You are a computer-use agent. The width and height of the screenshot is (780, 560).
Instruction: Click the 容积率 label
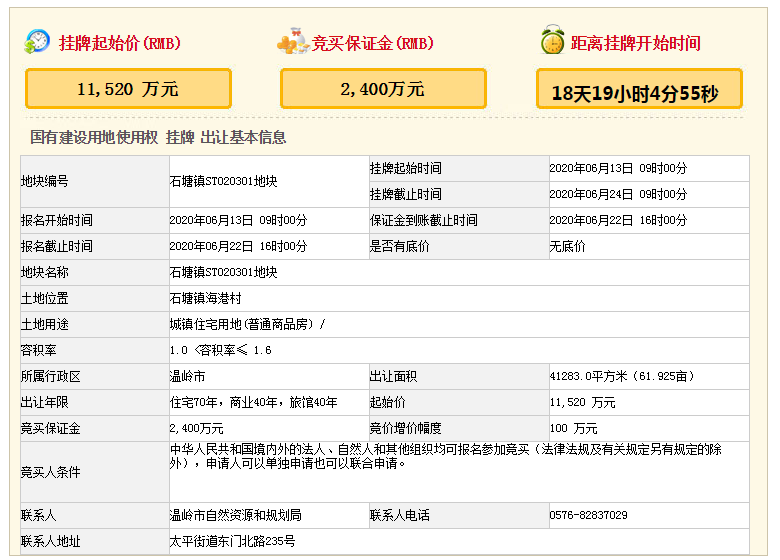point(39,350)
